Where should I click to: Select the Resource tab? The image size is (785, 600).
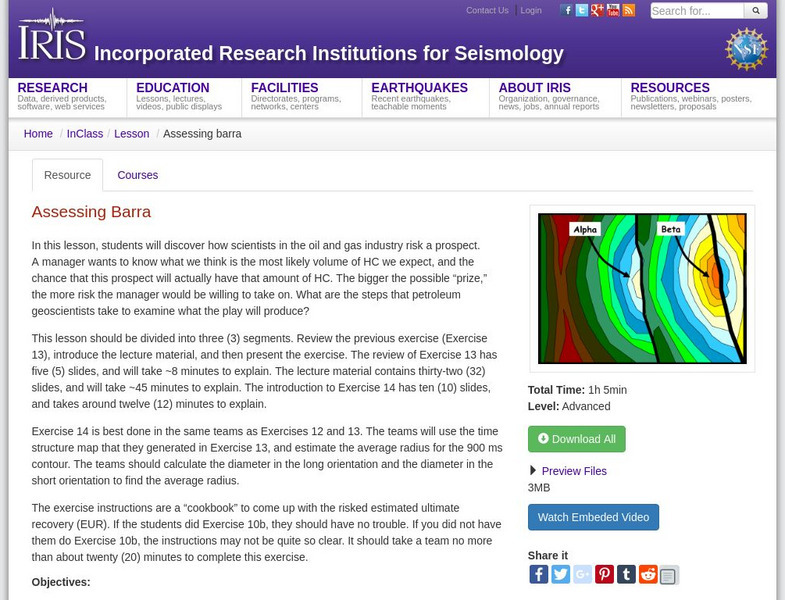68,175
